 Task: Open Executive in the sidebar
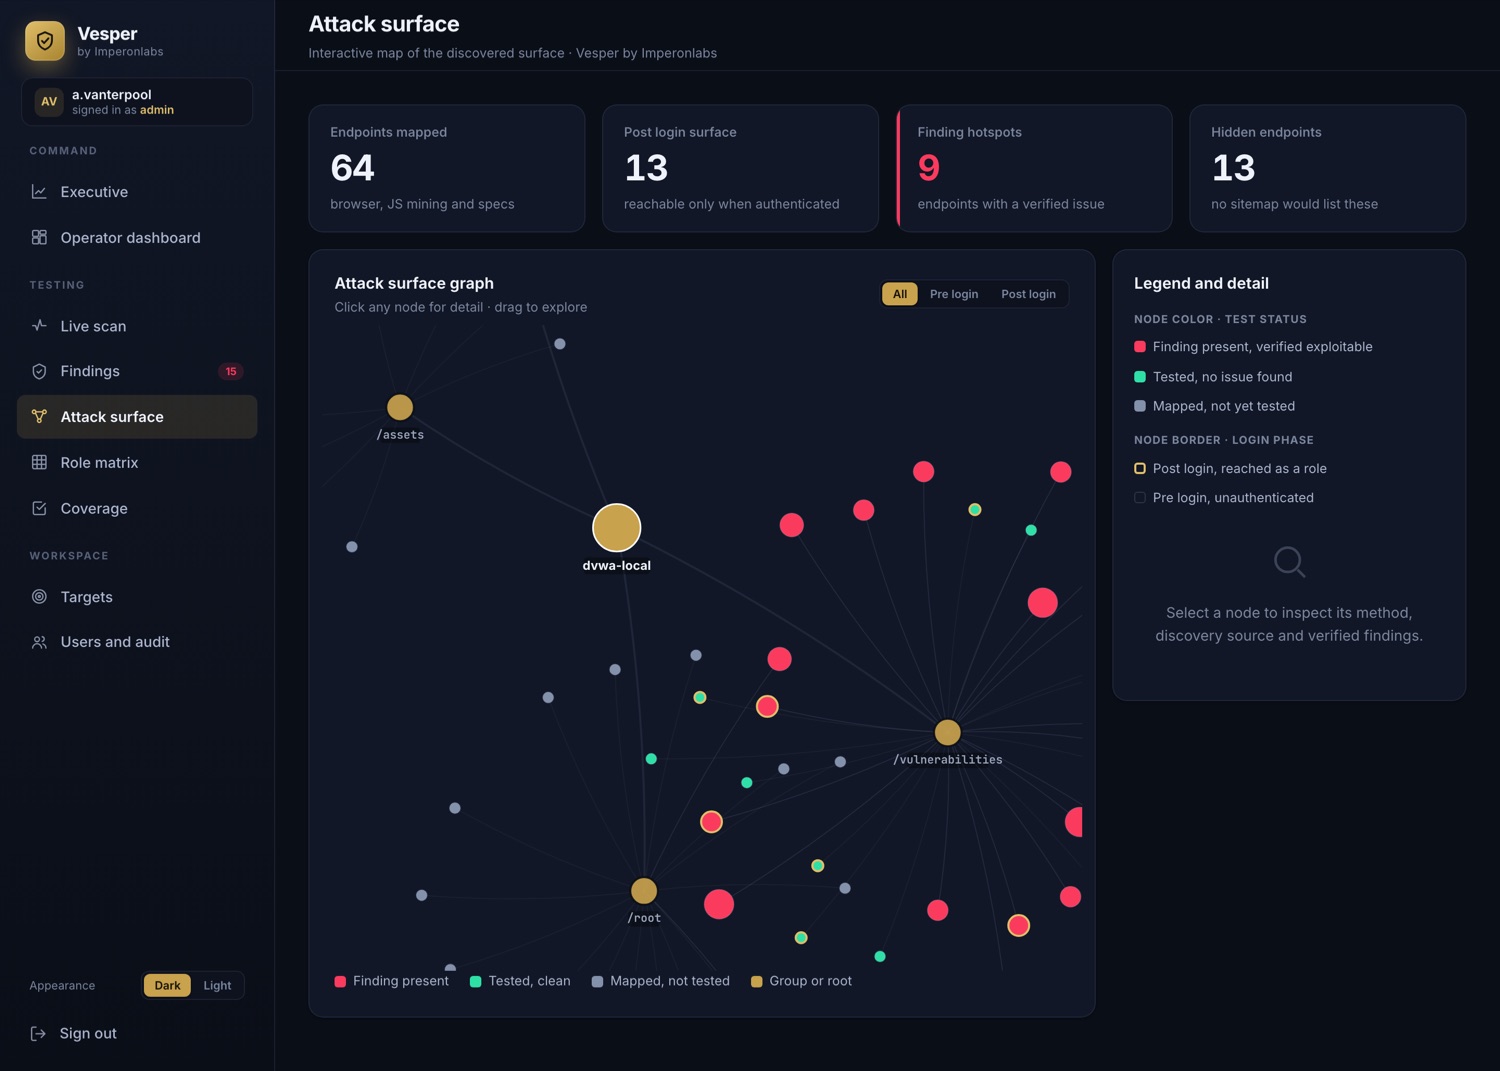tap(137, 192)
